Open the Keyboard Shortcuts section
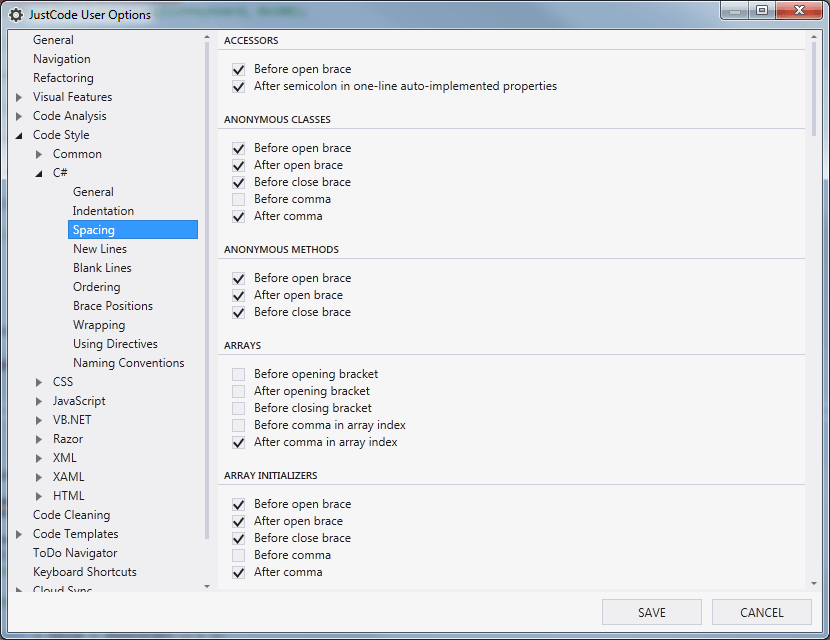830x640 pixels. click(x=85, y=572)
